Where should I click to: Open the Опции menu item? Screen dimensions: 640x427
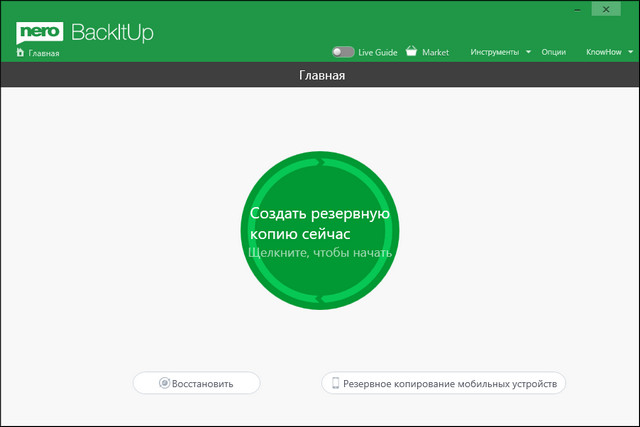tap(553, 51)
